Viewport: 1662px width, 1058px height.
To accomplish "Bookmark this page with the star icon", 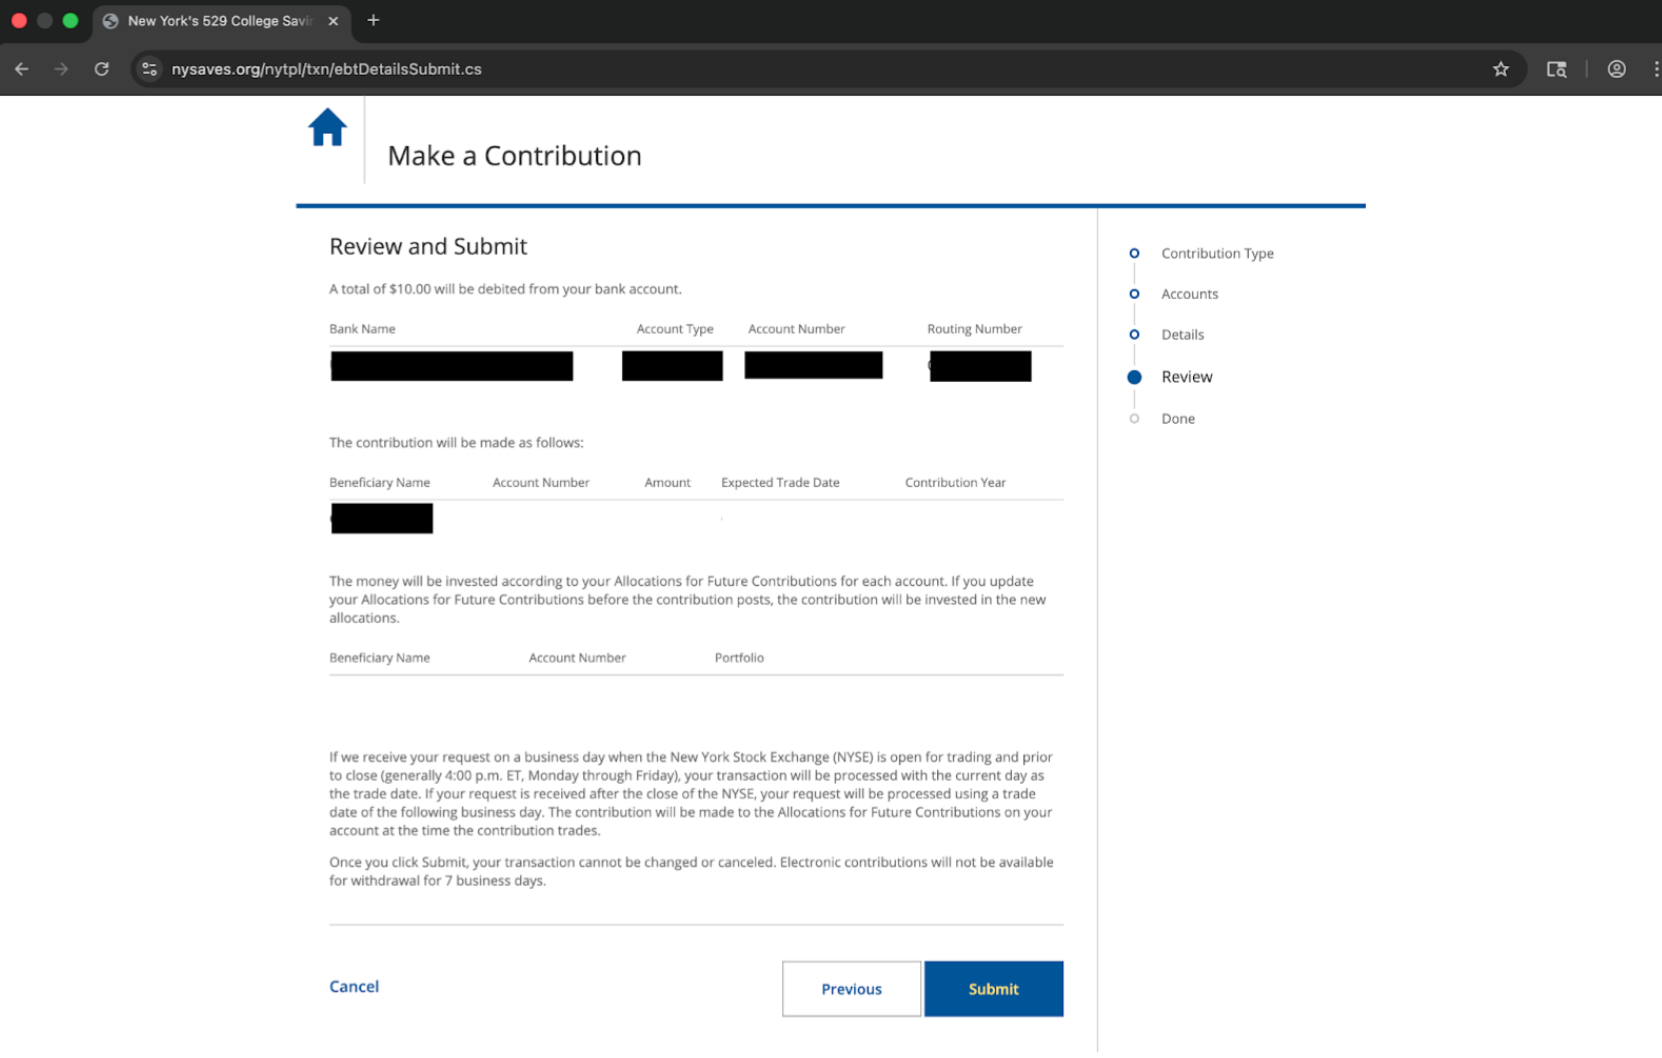I will tap(1501, 69).
